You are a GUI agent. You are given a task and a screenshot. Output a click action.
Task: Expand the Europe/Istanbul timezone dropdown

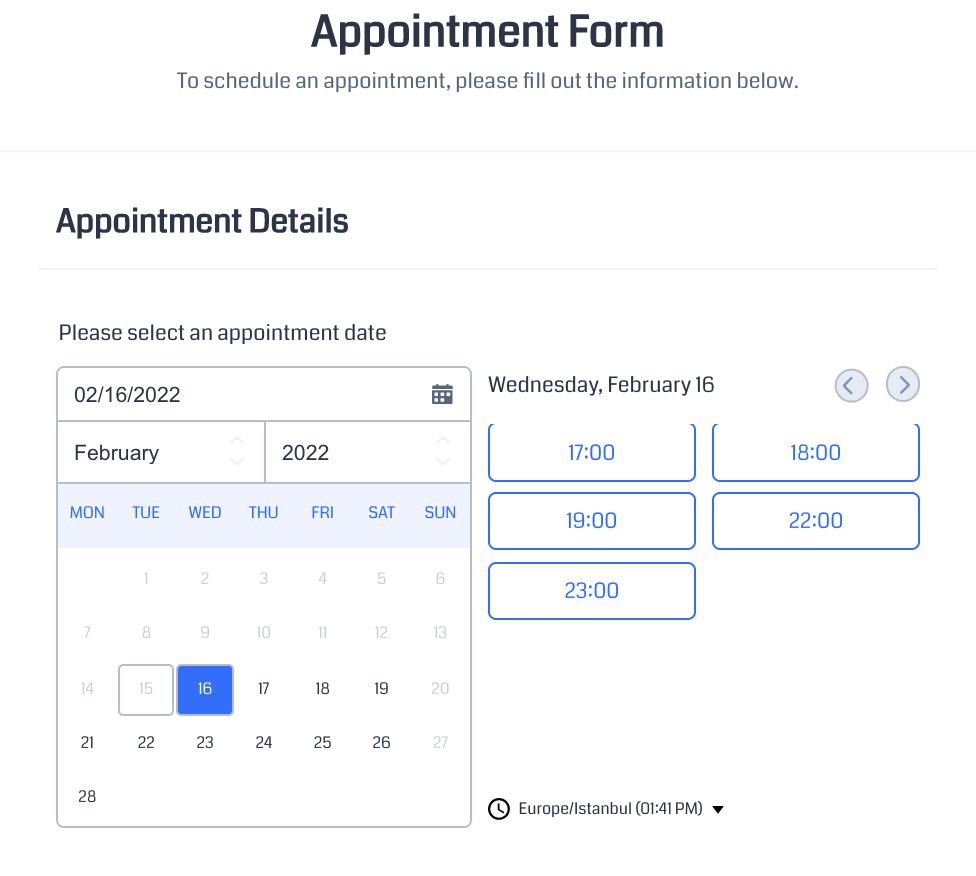point(718,809)
